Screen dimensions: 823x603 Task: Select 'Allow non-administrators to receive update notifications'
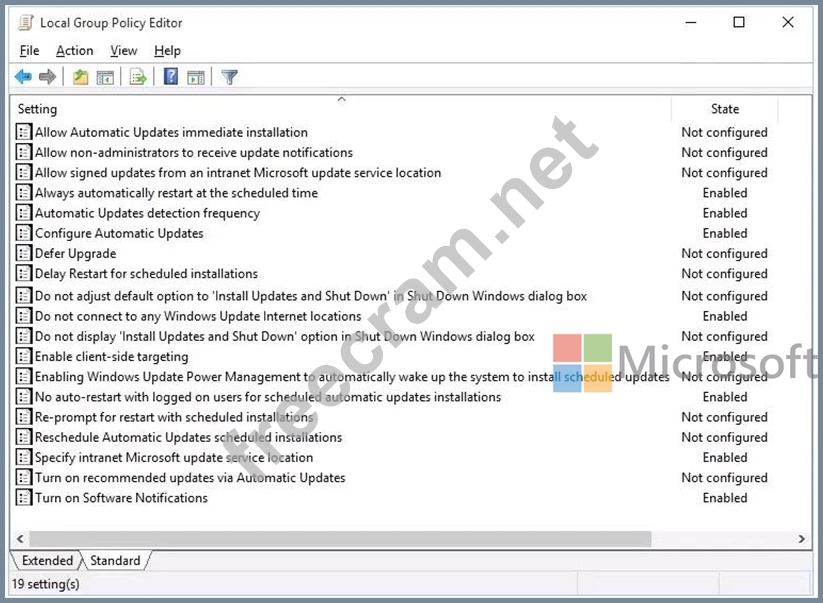[x=194, y=152]
